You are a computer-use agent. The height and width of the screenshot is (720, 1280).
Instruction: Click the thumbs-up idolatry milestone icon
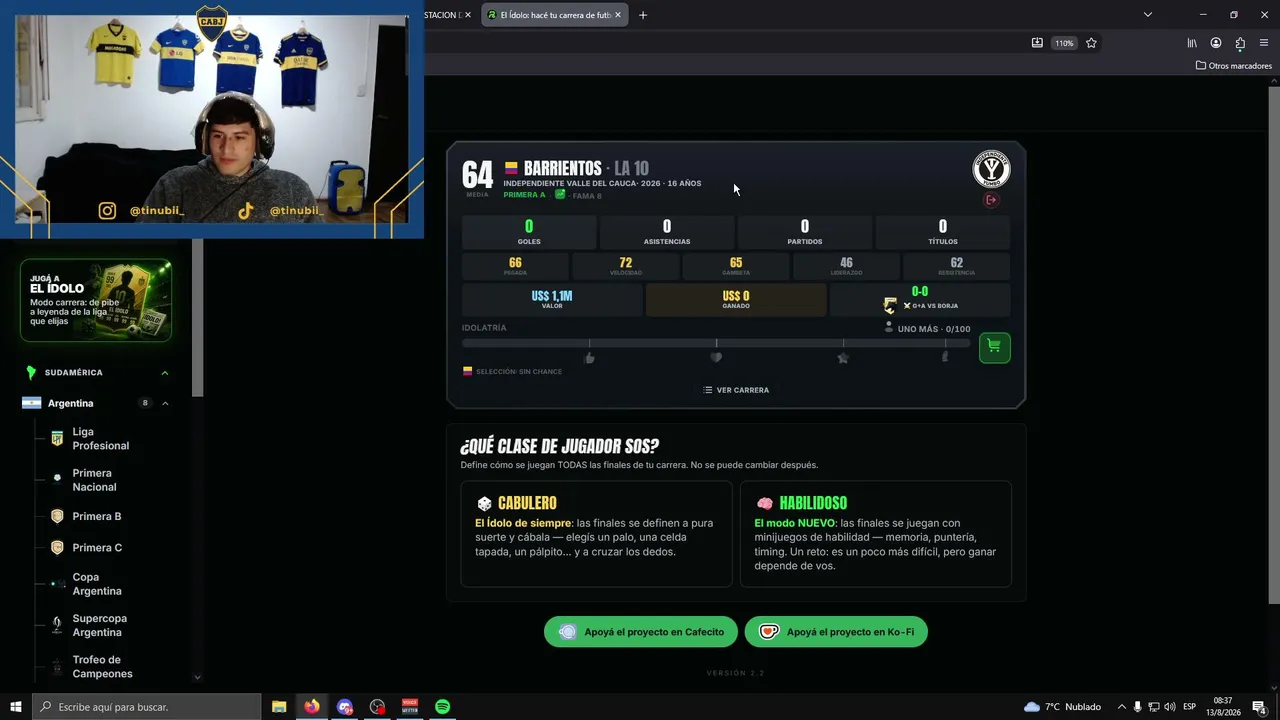pos(589,358)
